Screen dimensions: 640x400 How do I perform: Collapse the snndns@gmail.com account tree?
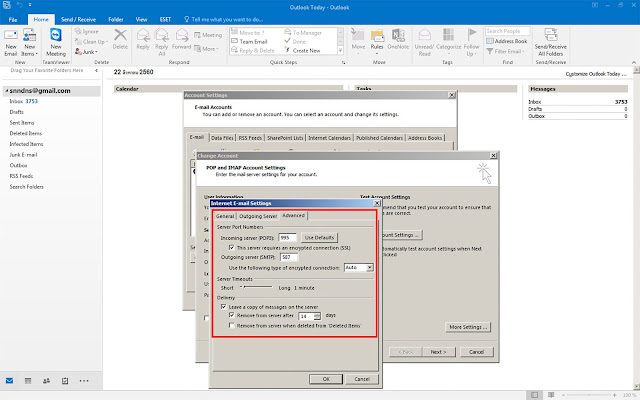7,91
